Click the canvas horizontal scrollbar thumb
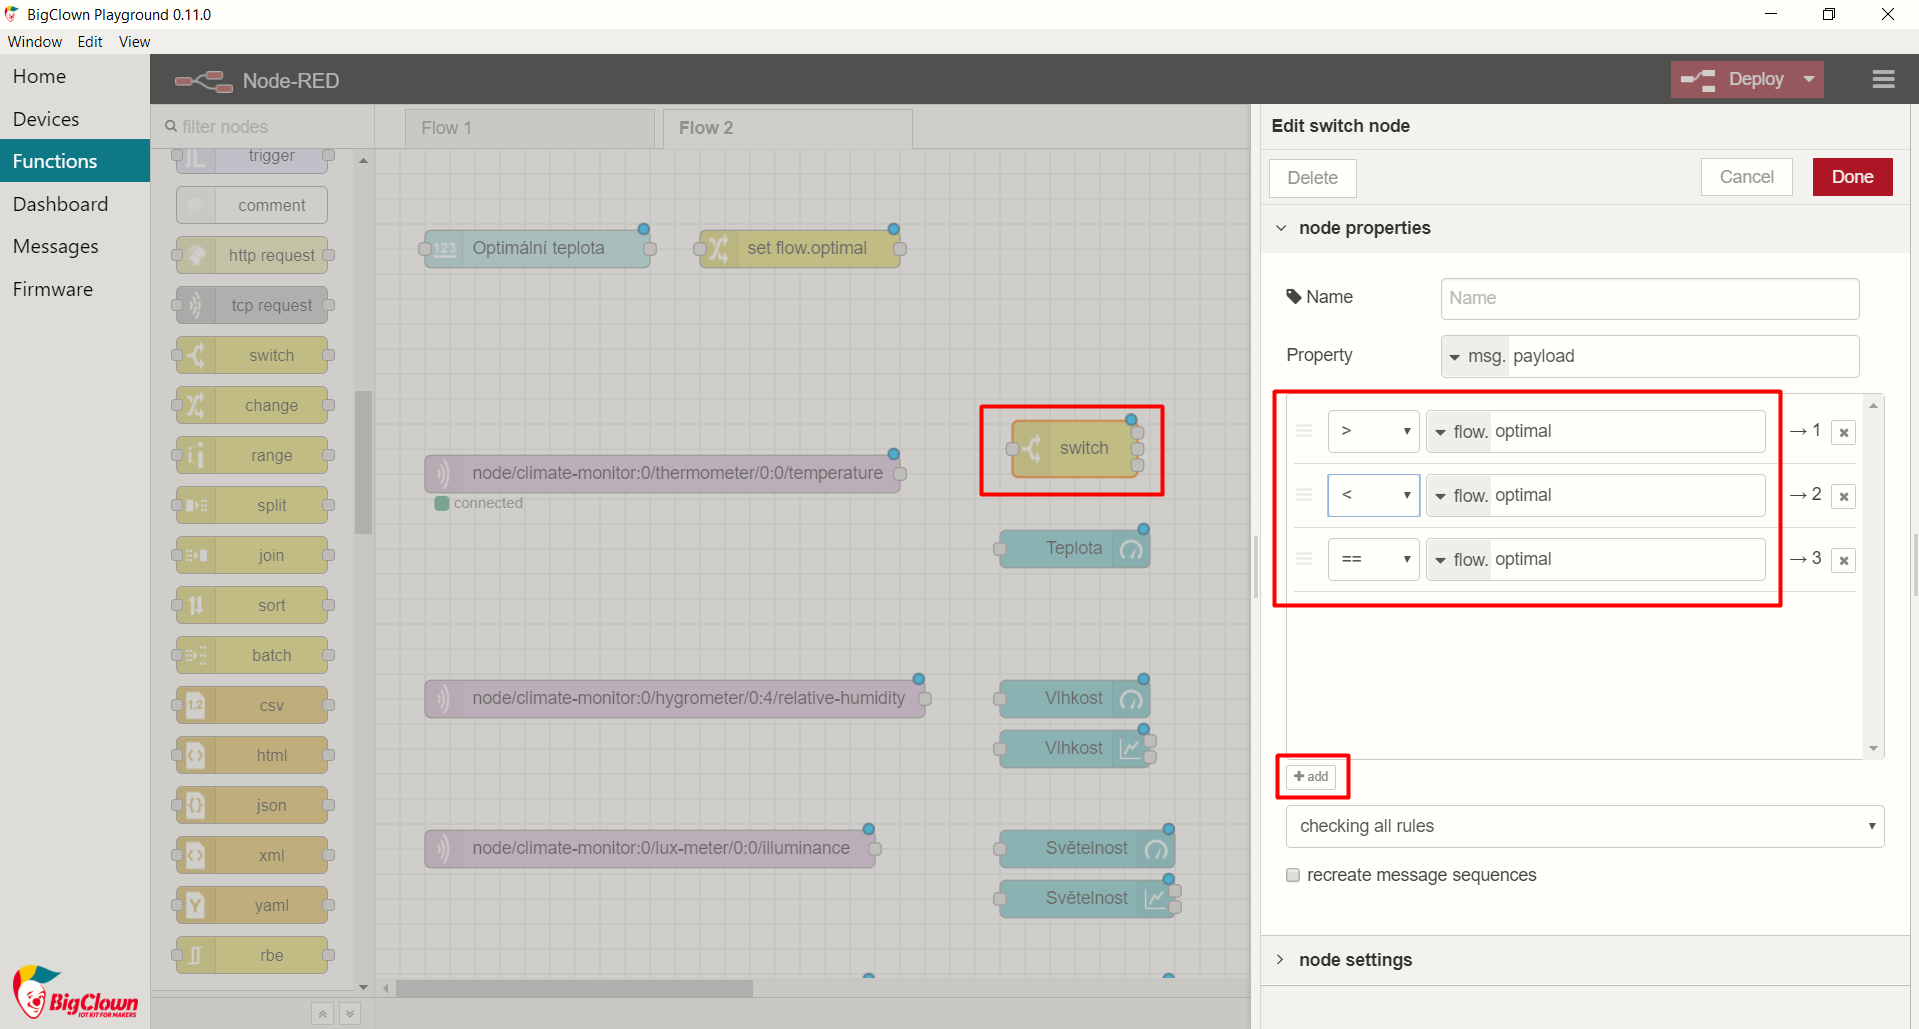Viewport: 1919px width, 1029px height. tap(574, 988)
